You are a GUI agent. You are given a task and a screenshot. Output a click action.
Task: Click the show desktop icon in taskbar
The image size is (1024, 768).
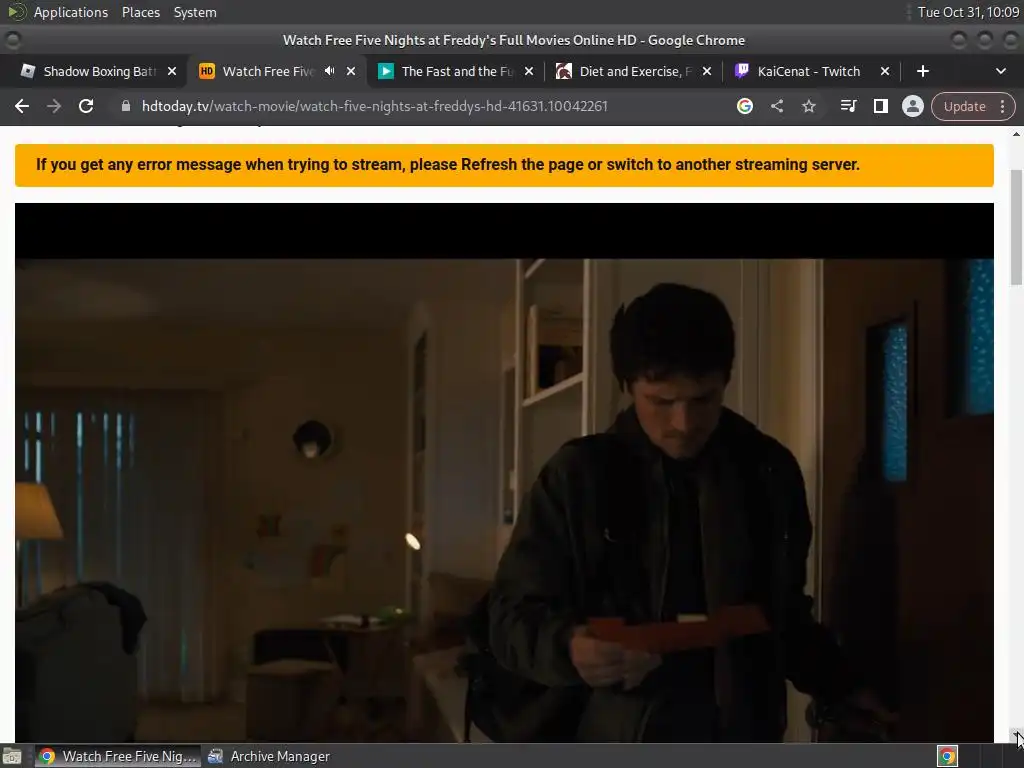(12, 756)
